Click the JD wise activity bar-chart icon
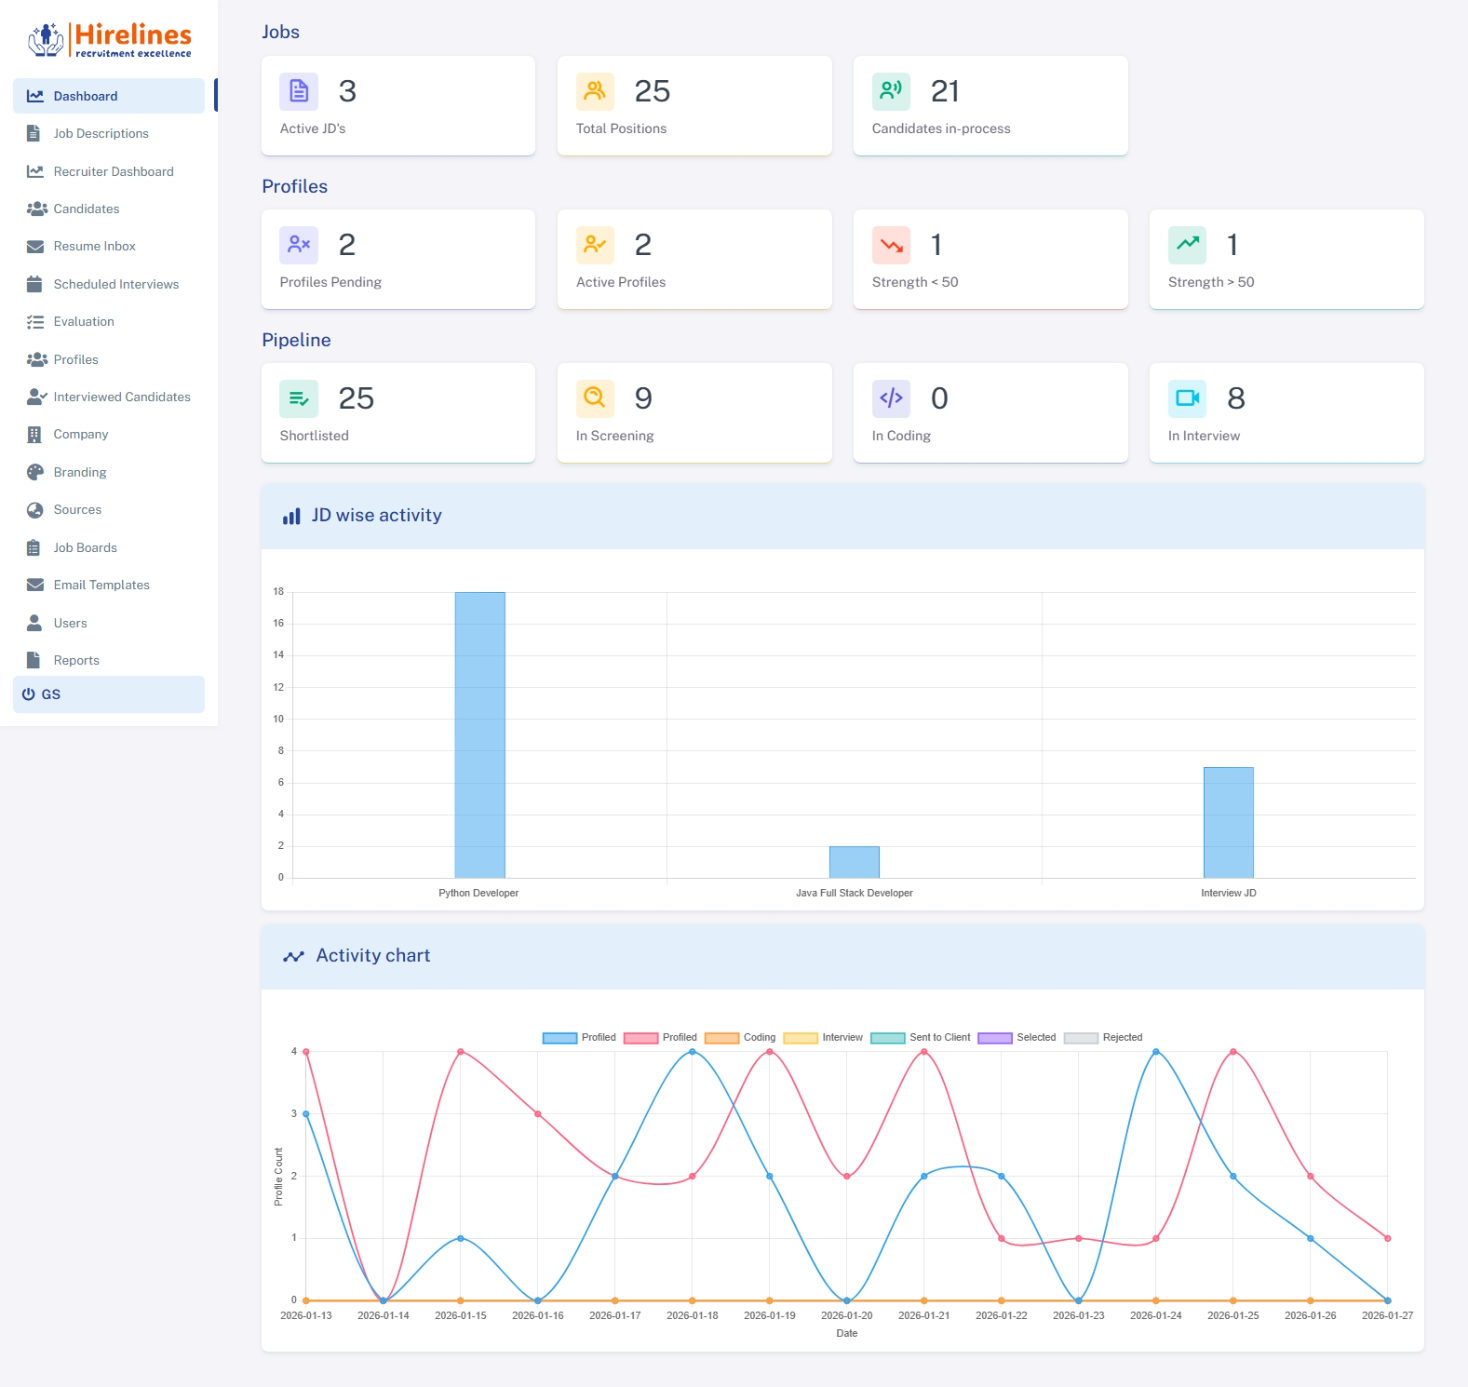Viewport: 1468px width, 1387px height. point(291,515)
